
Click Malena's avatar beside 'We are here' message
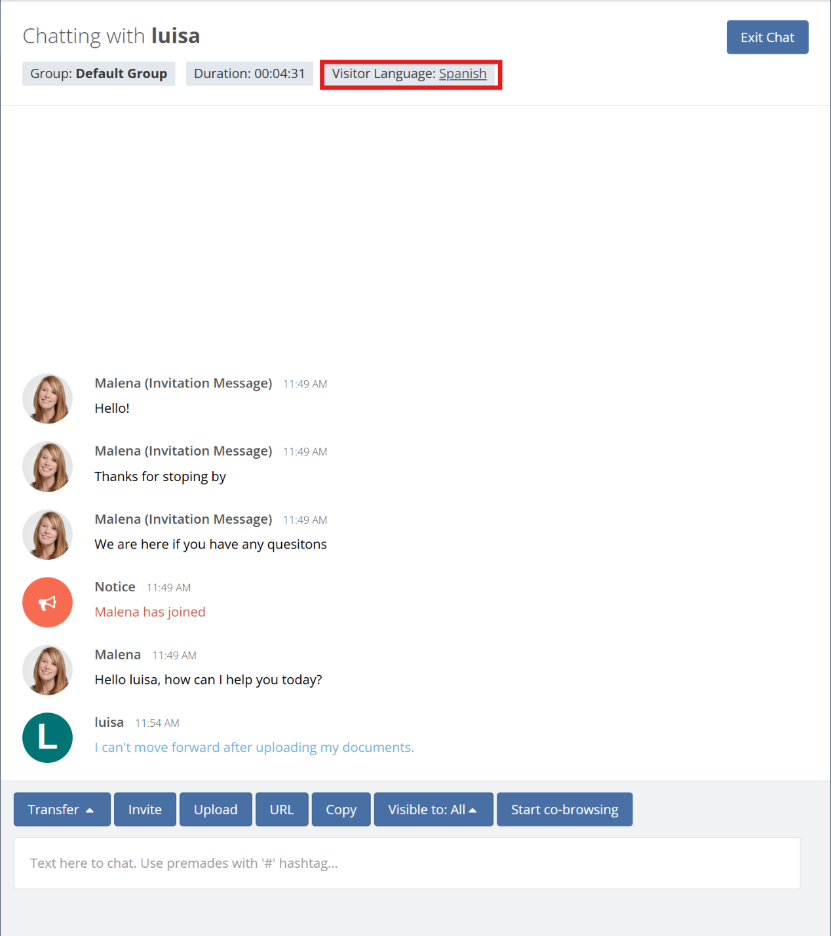coord(47,534)
